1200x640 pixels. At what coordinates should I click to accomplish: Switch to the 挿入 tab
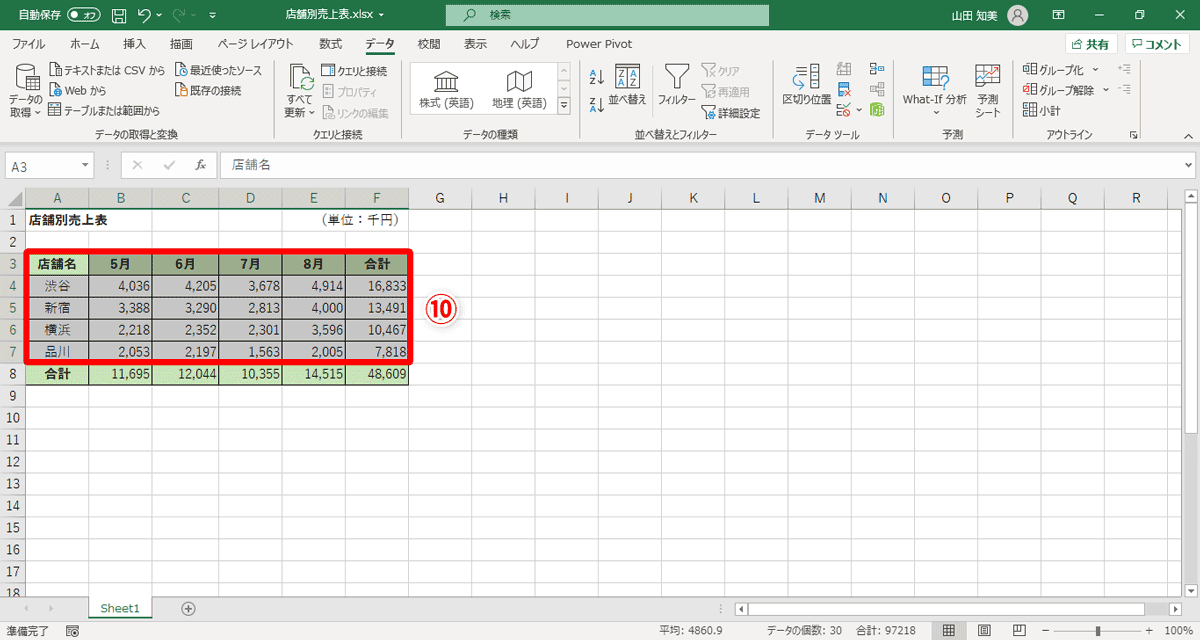pyautogui.click(x=134, y=44)
